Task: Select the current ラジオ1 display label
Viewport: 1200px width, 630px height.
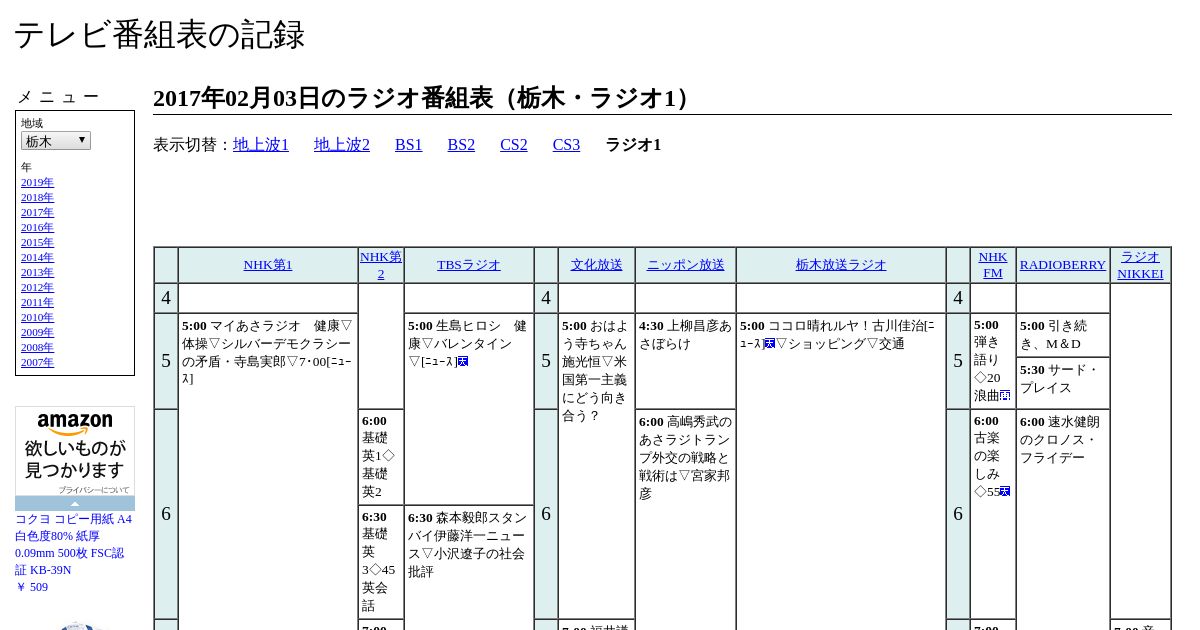Action: pyautogui.click(x=633, y=145)
